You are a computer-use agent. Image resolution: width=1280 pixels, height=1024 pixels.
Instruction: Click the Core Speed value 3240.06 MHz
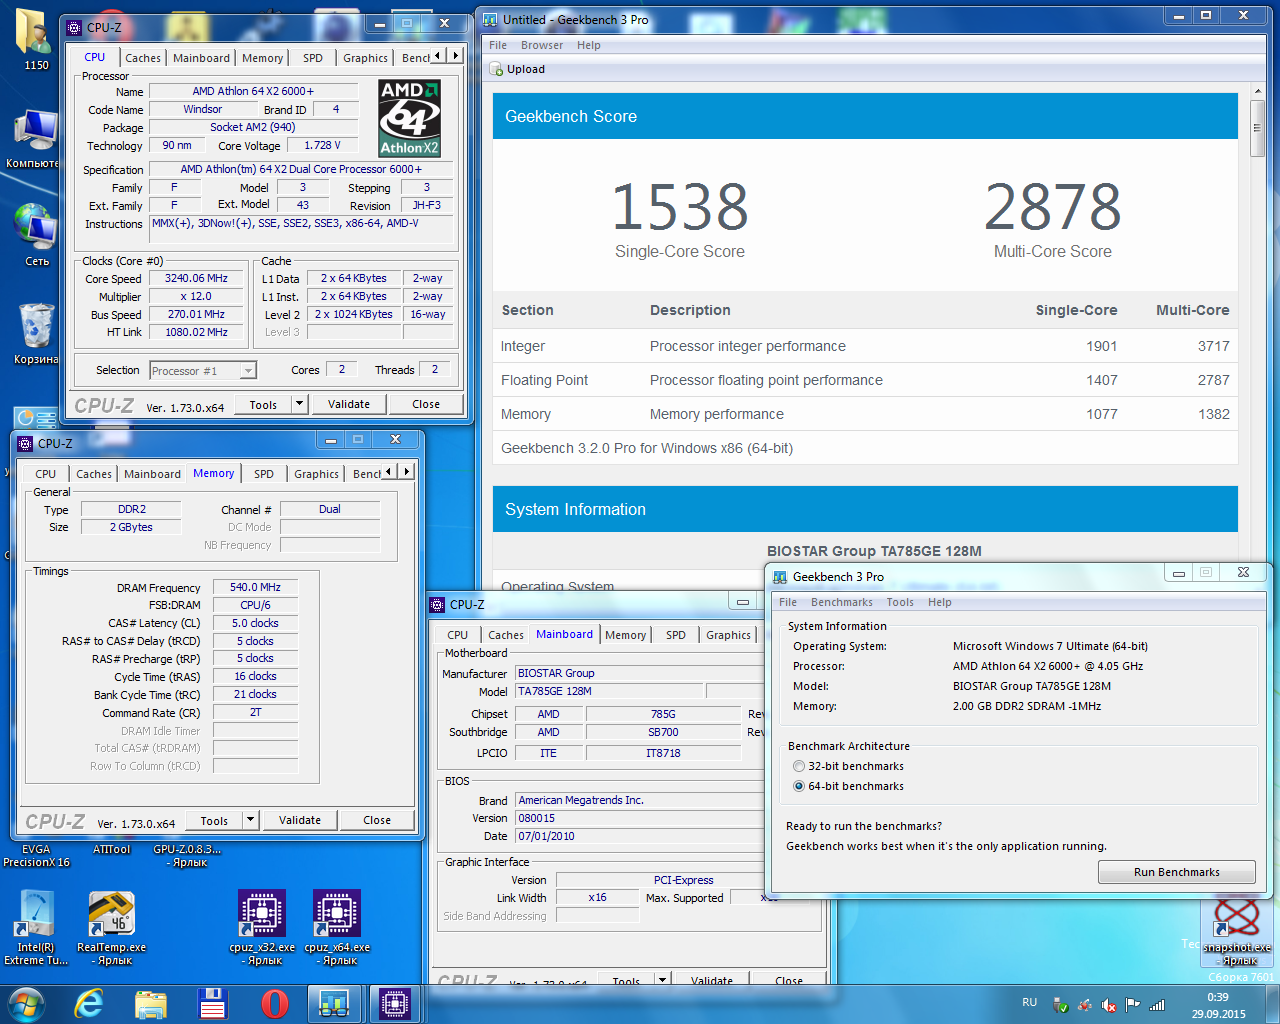click(x=196, y=278)
